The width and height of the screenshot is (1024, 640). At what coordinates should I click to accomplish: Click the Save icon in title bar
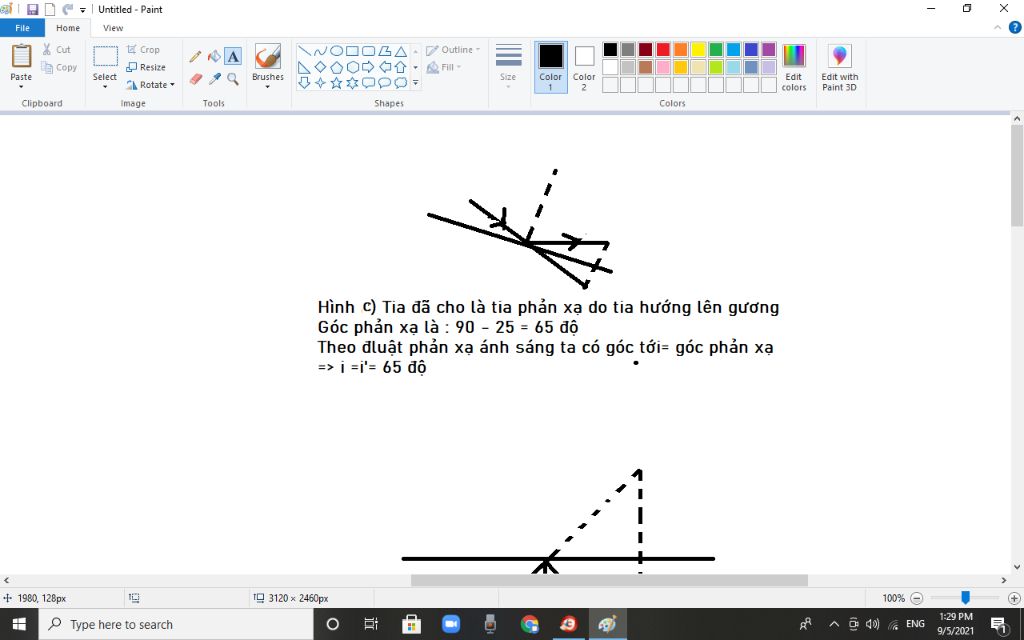coord(32,9)
